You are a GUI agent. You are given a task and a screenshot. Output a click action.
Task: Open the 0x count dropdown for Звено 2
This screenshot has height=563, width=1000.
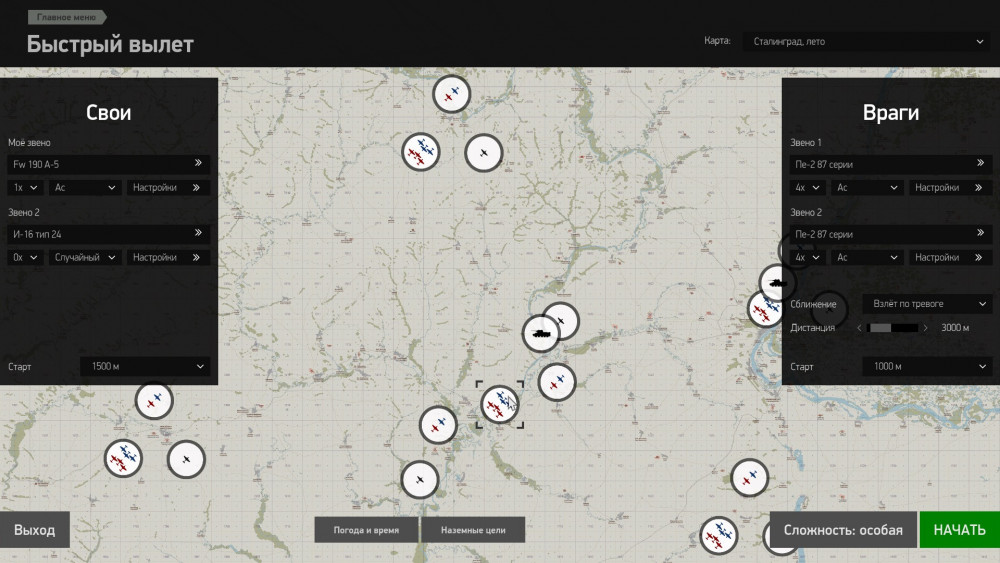coord(26,258)
